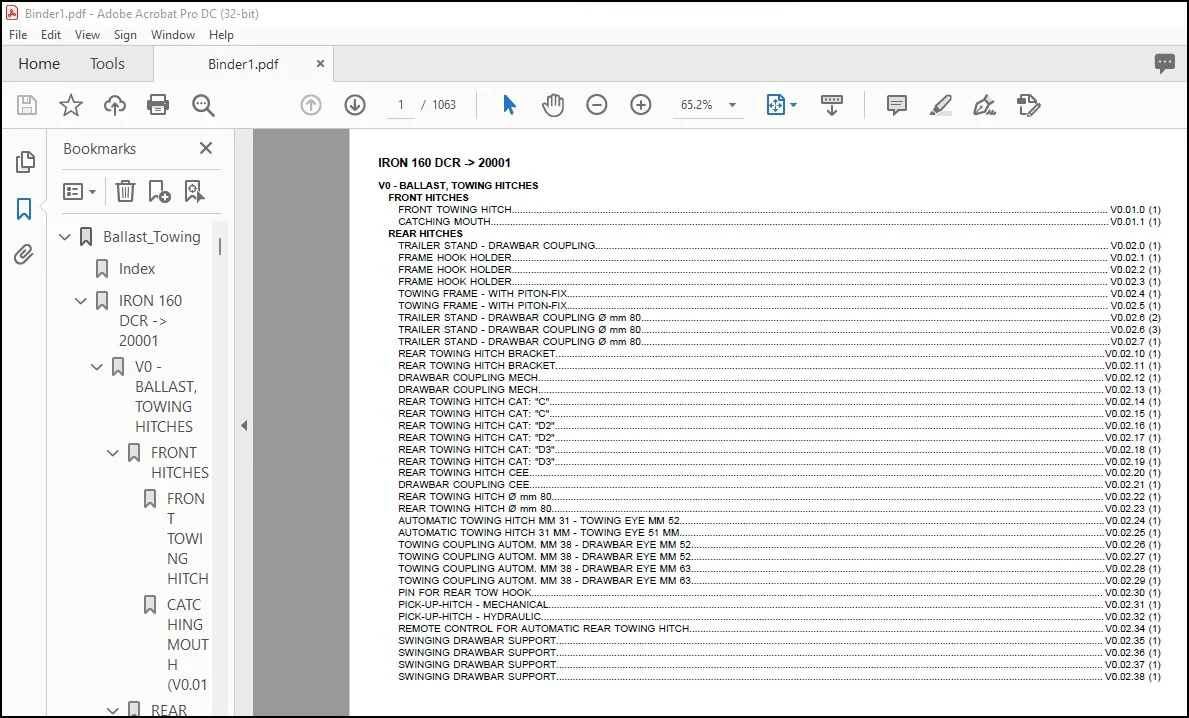Image resolution: width=1189 pixels, height=718 pixels.
Task: Collapse the IRON 160 DCR bookmark
Action: (81, 301)
